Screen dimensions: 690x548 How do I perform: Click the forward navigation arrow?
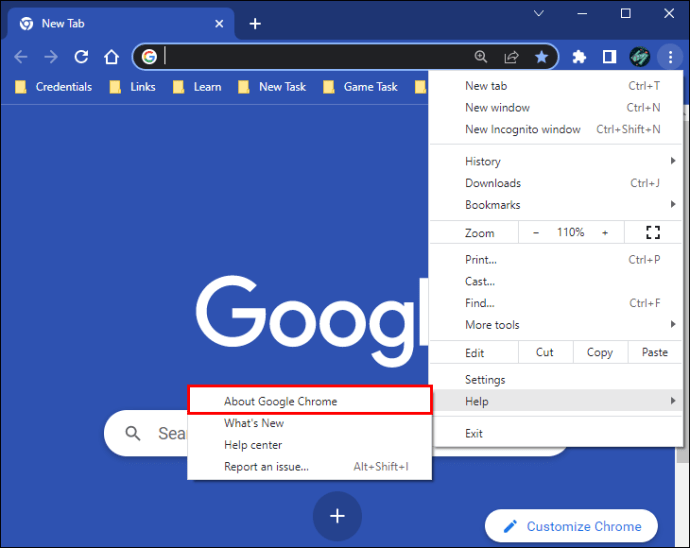pyautogui.click(x=51, y=57)
